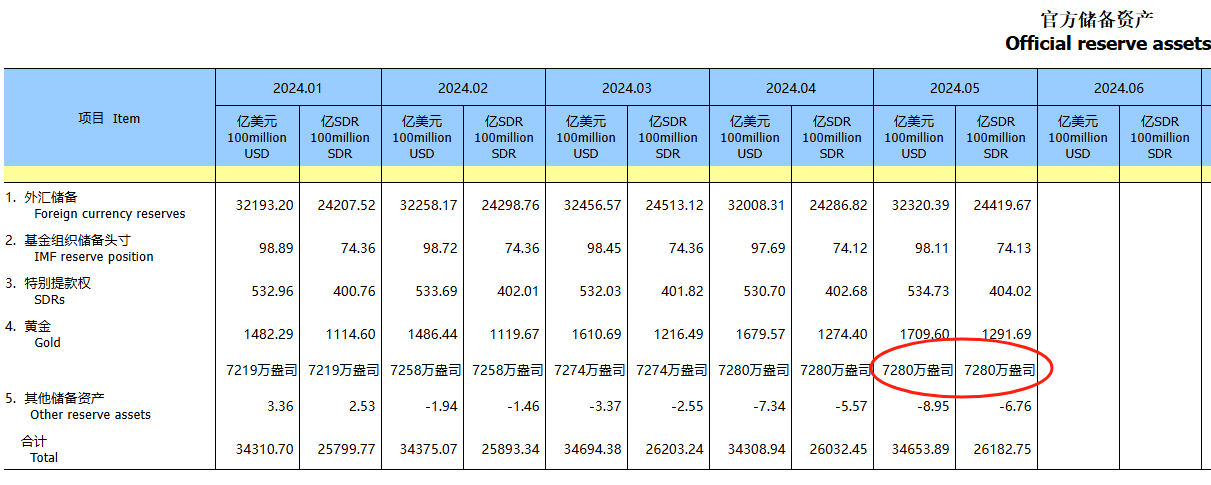Image resolution: width=1211 pixels, height=485 pixels.
Task: Select the 2024.01 month column header
Action: [x=298, y=88]
